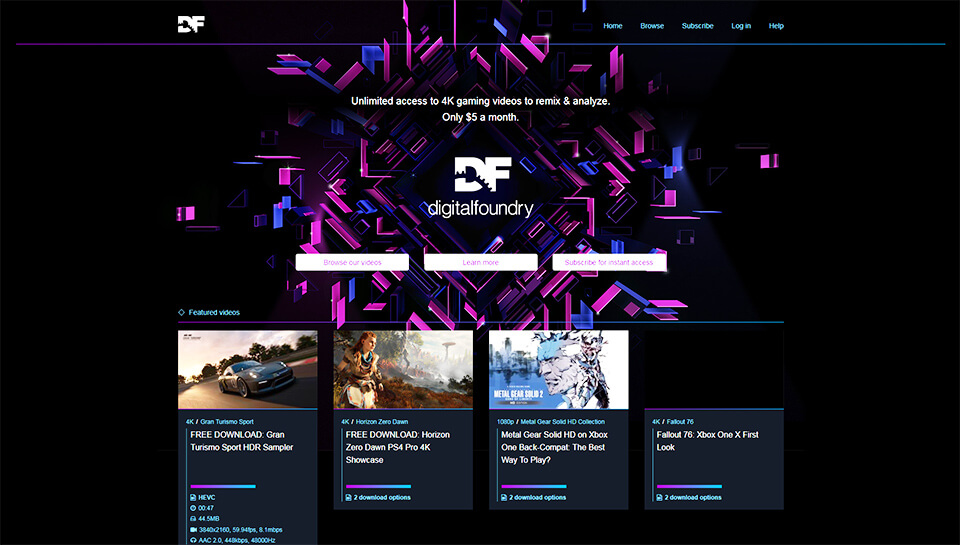Click Metal Gear Solid '2 download options' text

(x=538, y=498)
